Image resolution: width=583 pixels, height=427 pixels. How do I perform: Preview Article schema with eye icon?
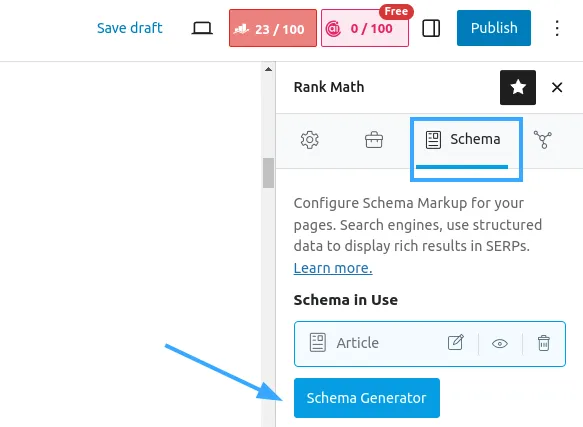click(500, 343)
